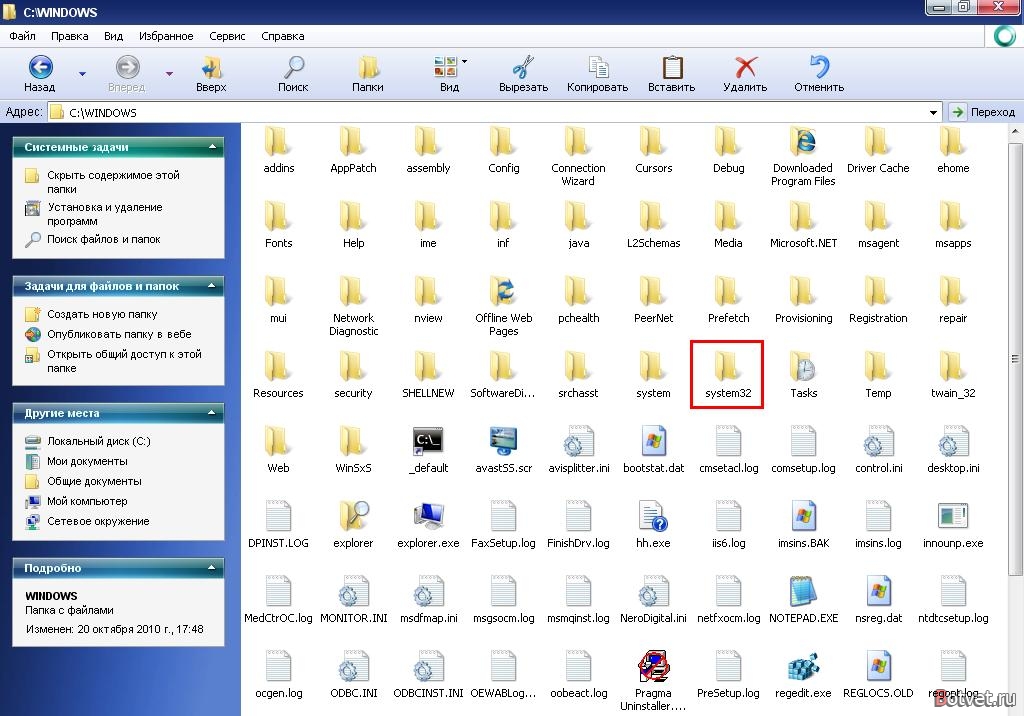Open Сетевое окружение link
Image resolution: width=1024 pixels, height=716 pixels.
pos(98,521)
